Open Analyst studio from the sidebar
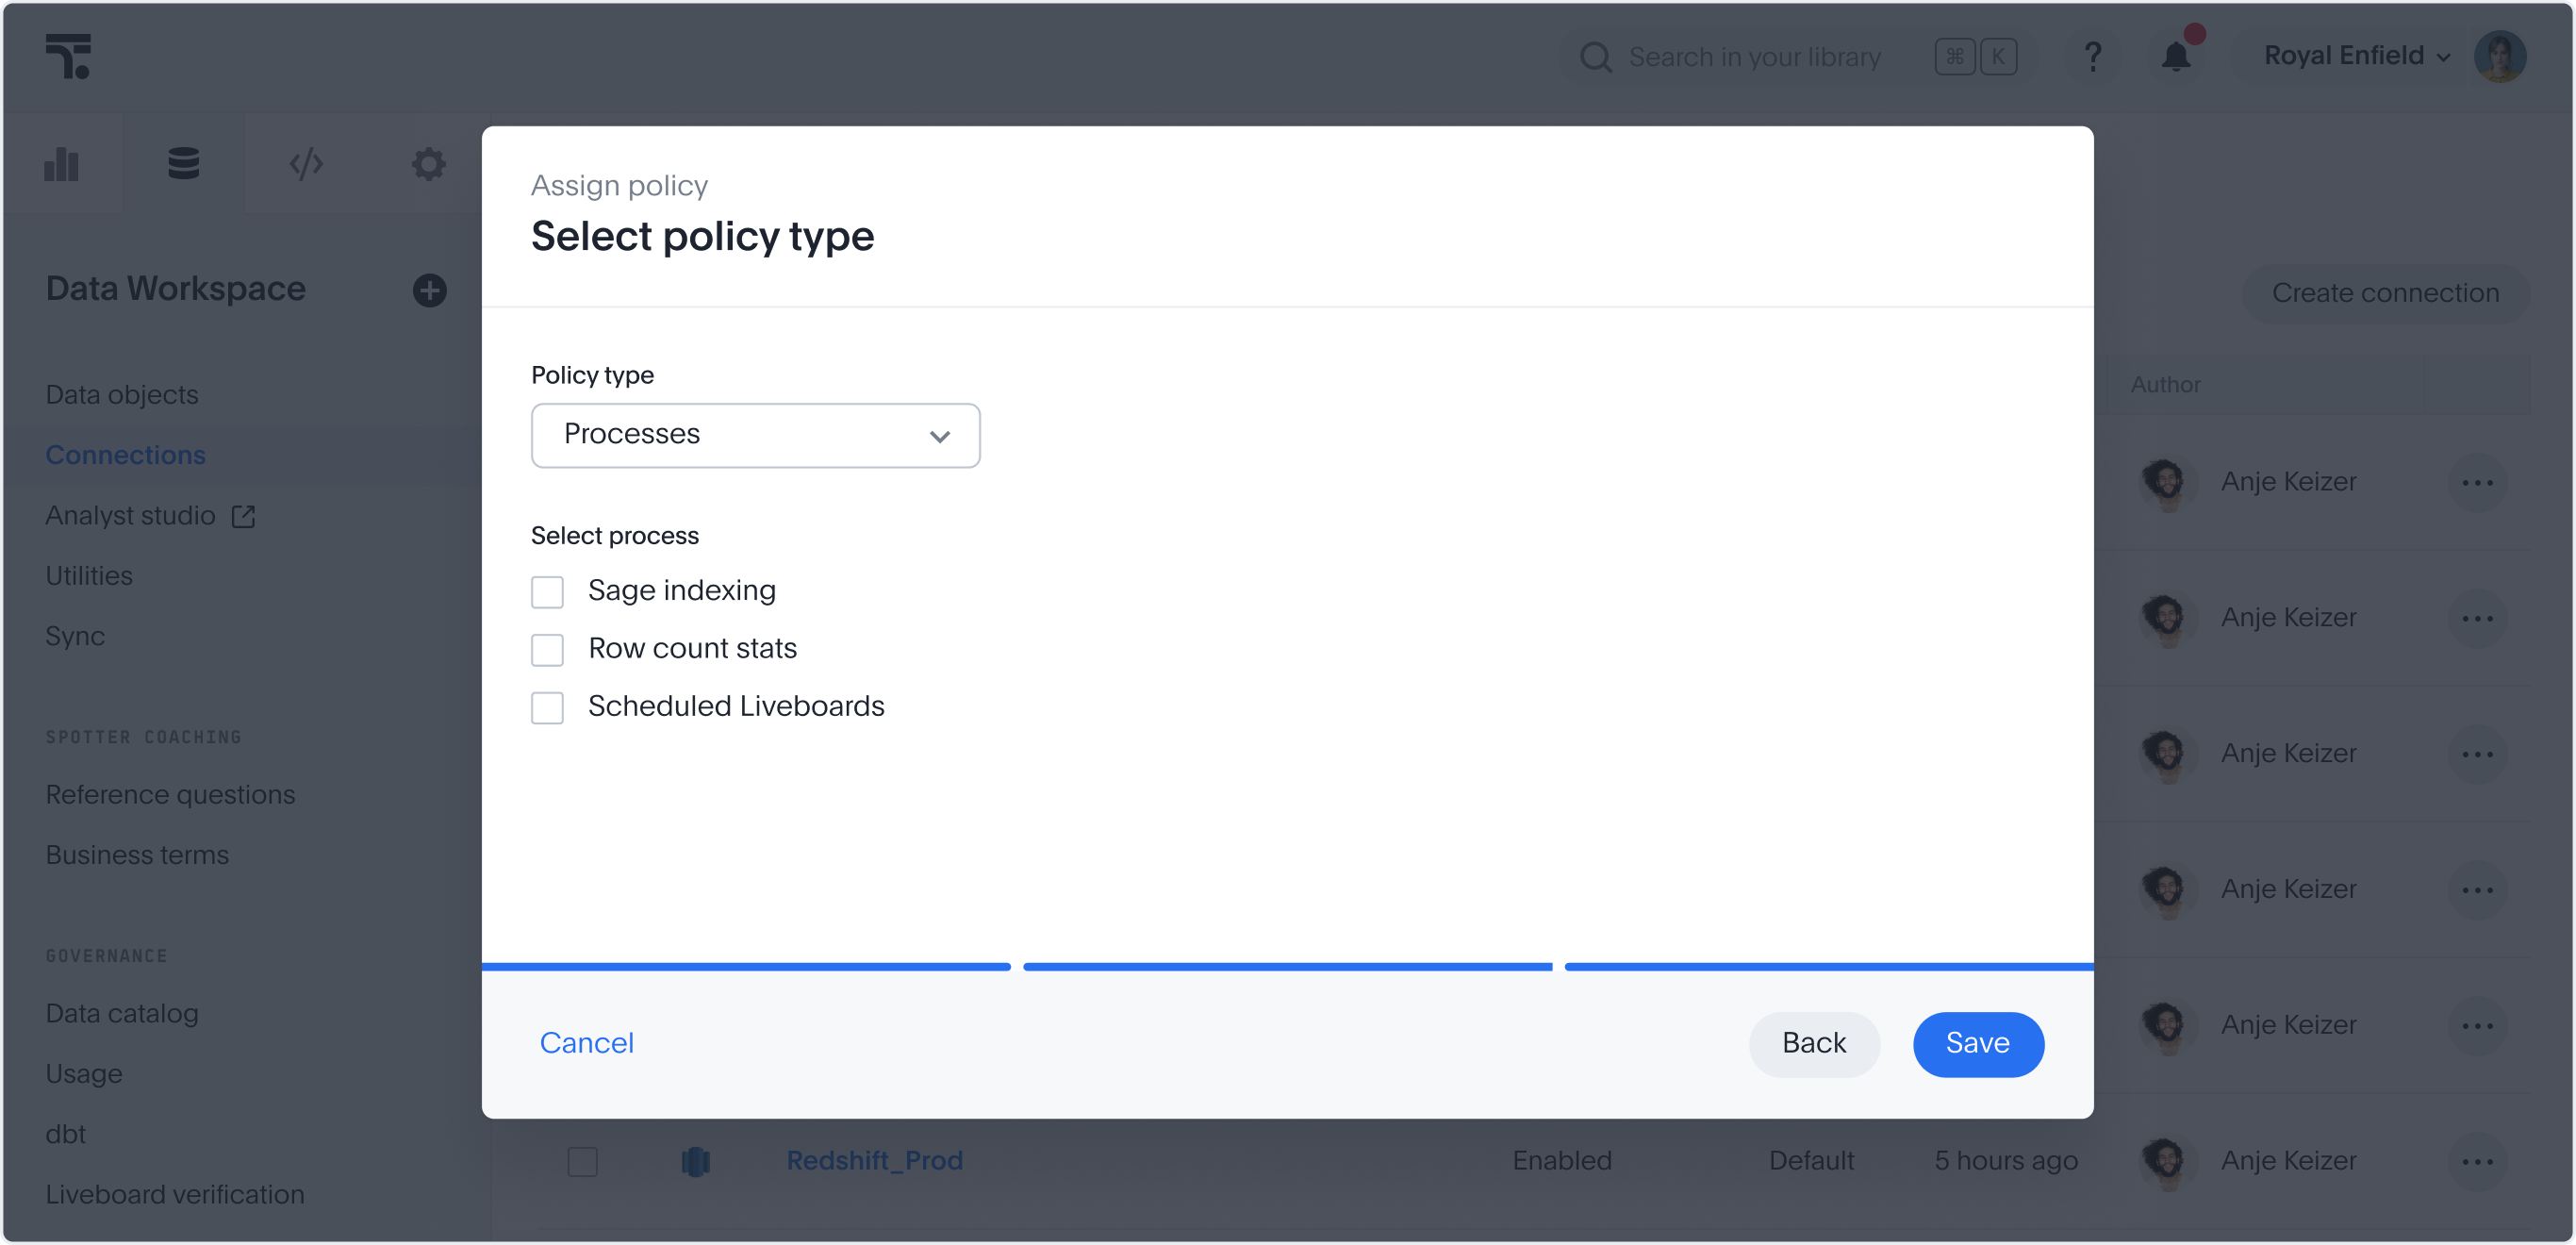 [130, 516]
